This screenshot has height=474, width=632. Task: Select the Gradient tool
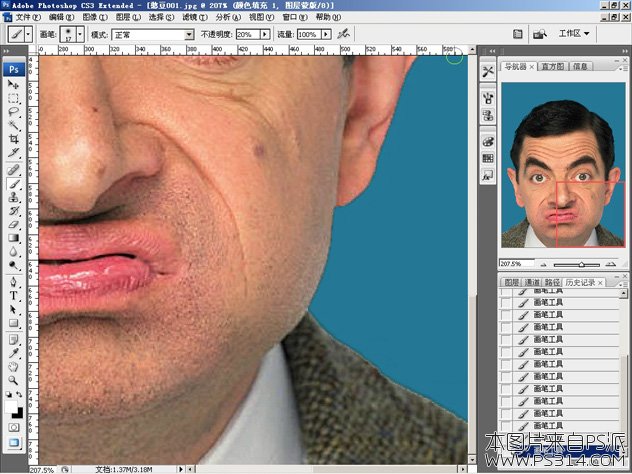pyautogui.click(x=14, y=238)
